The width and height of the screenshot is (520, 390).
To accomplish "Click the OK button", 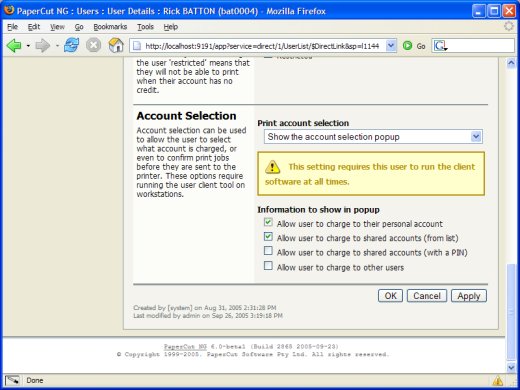I will tap(390, 296).
